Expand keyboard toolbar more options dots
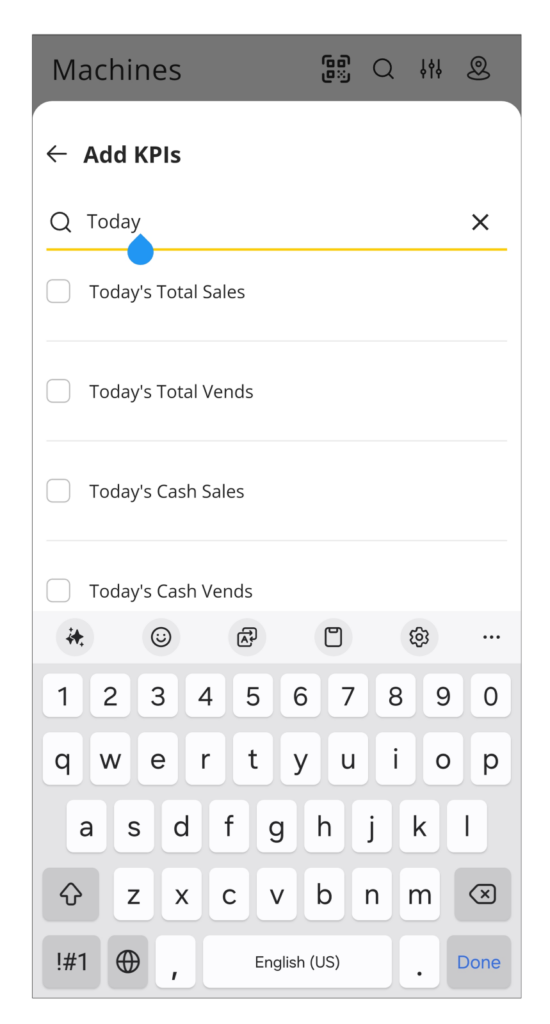The width and height of the screenshot is (550, 1024). [491, 637]
